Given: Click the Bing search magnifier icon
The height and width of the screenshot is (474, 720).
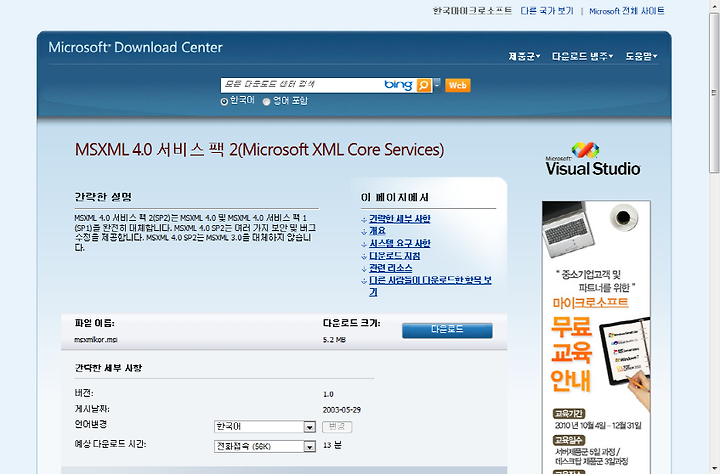Looking at the screenshot, I should [423, 85].
